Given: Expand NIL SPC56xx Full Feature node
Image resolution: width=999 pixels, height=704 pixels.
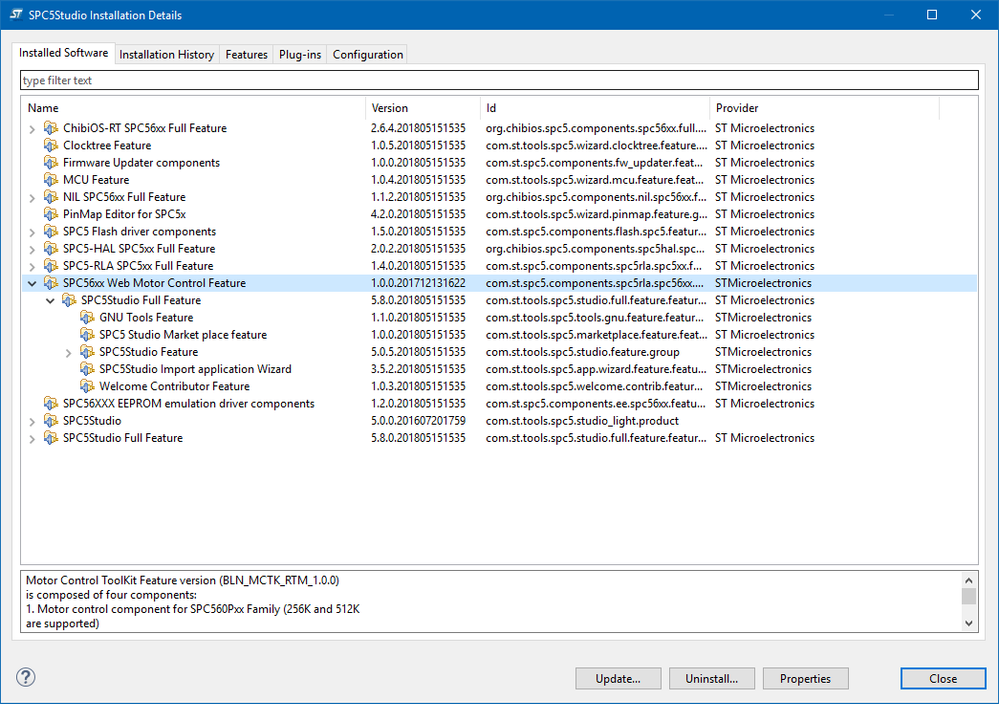Looking at the screenshot, I should (32, 198).
